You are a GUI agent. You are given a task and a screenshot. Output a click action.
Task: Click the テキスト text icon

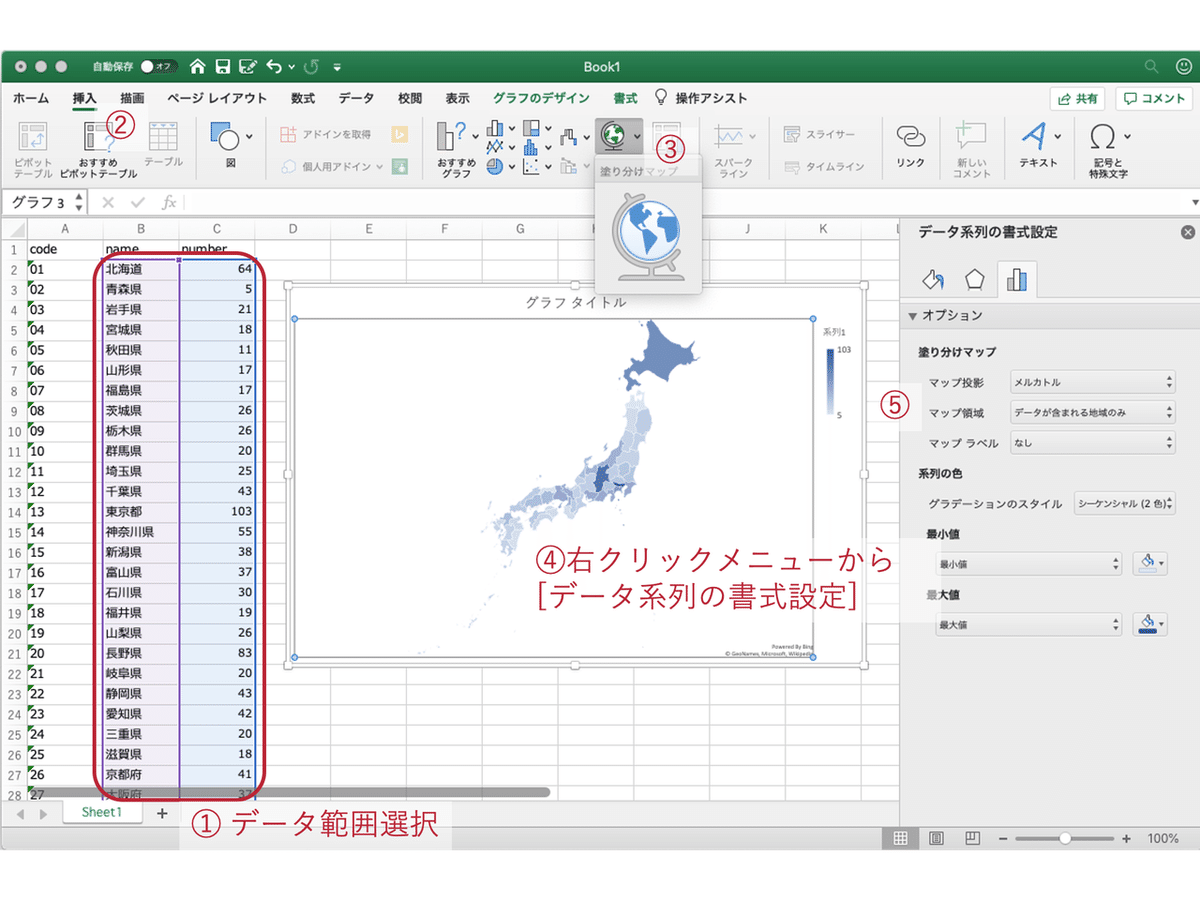(x=1033, y=135)
